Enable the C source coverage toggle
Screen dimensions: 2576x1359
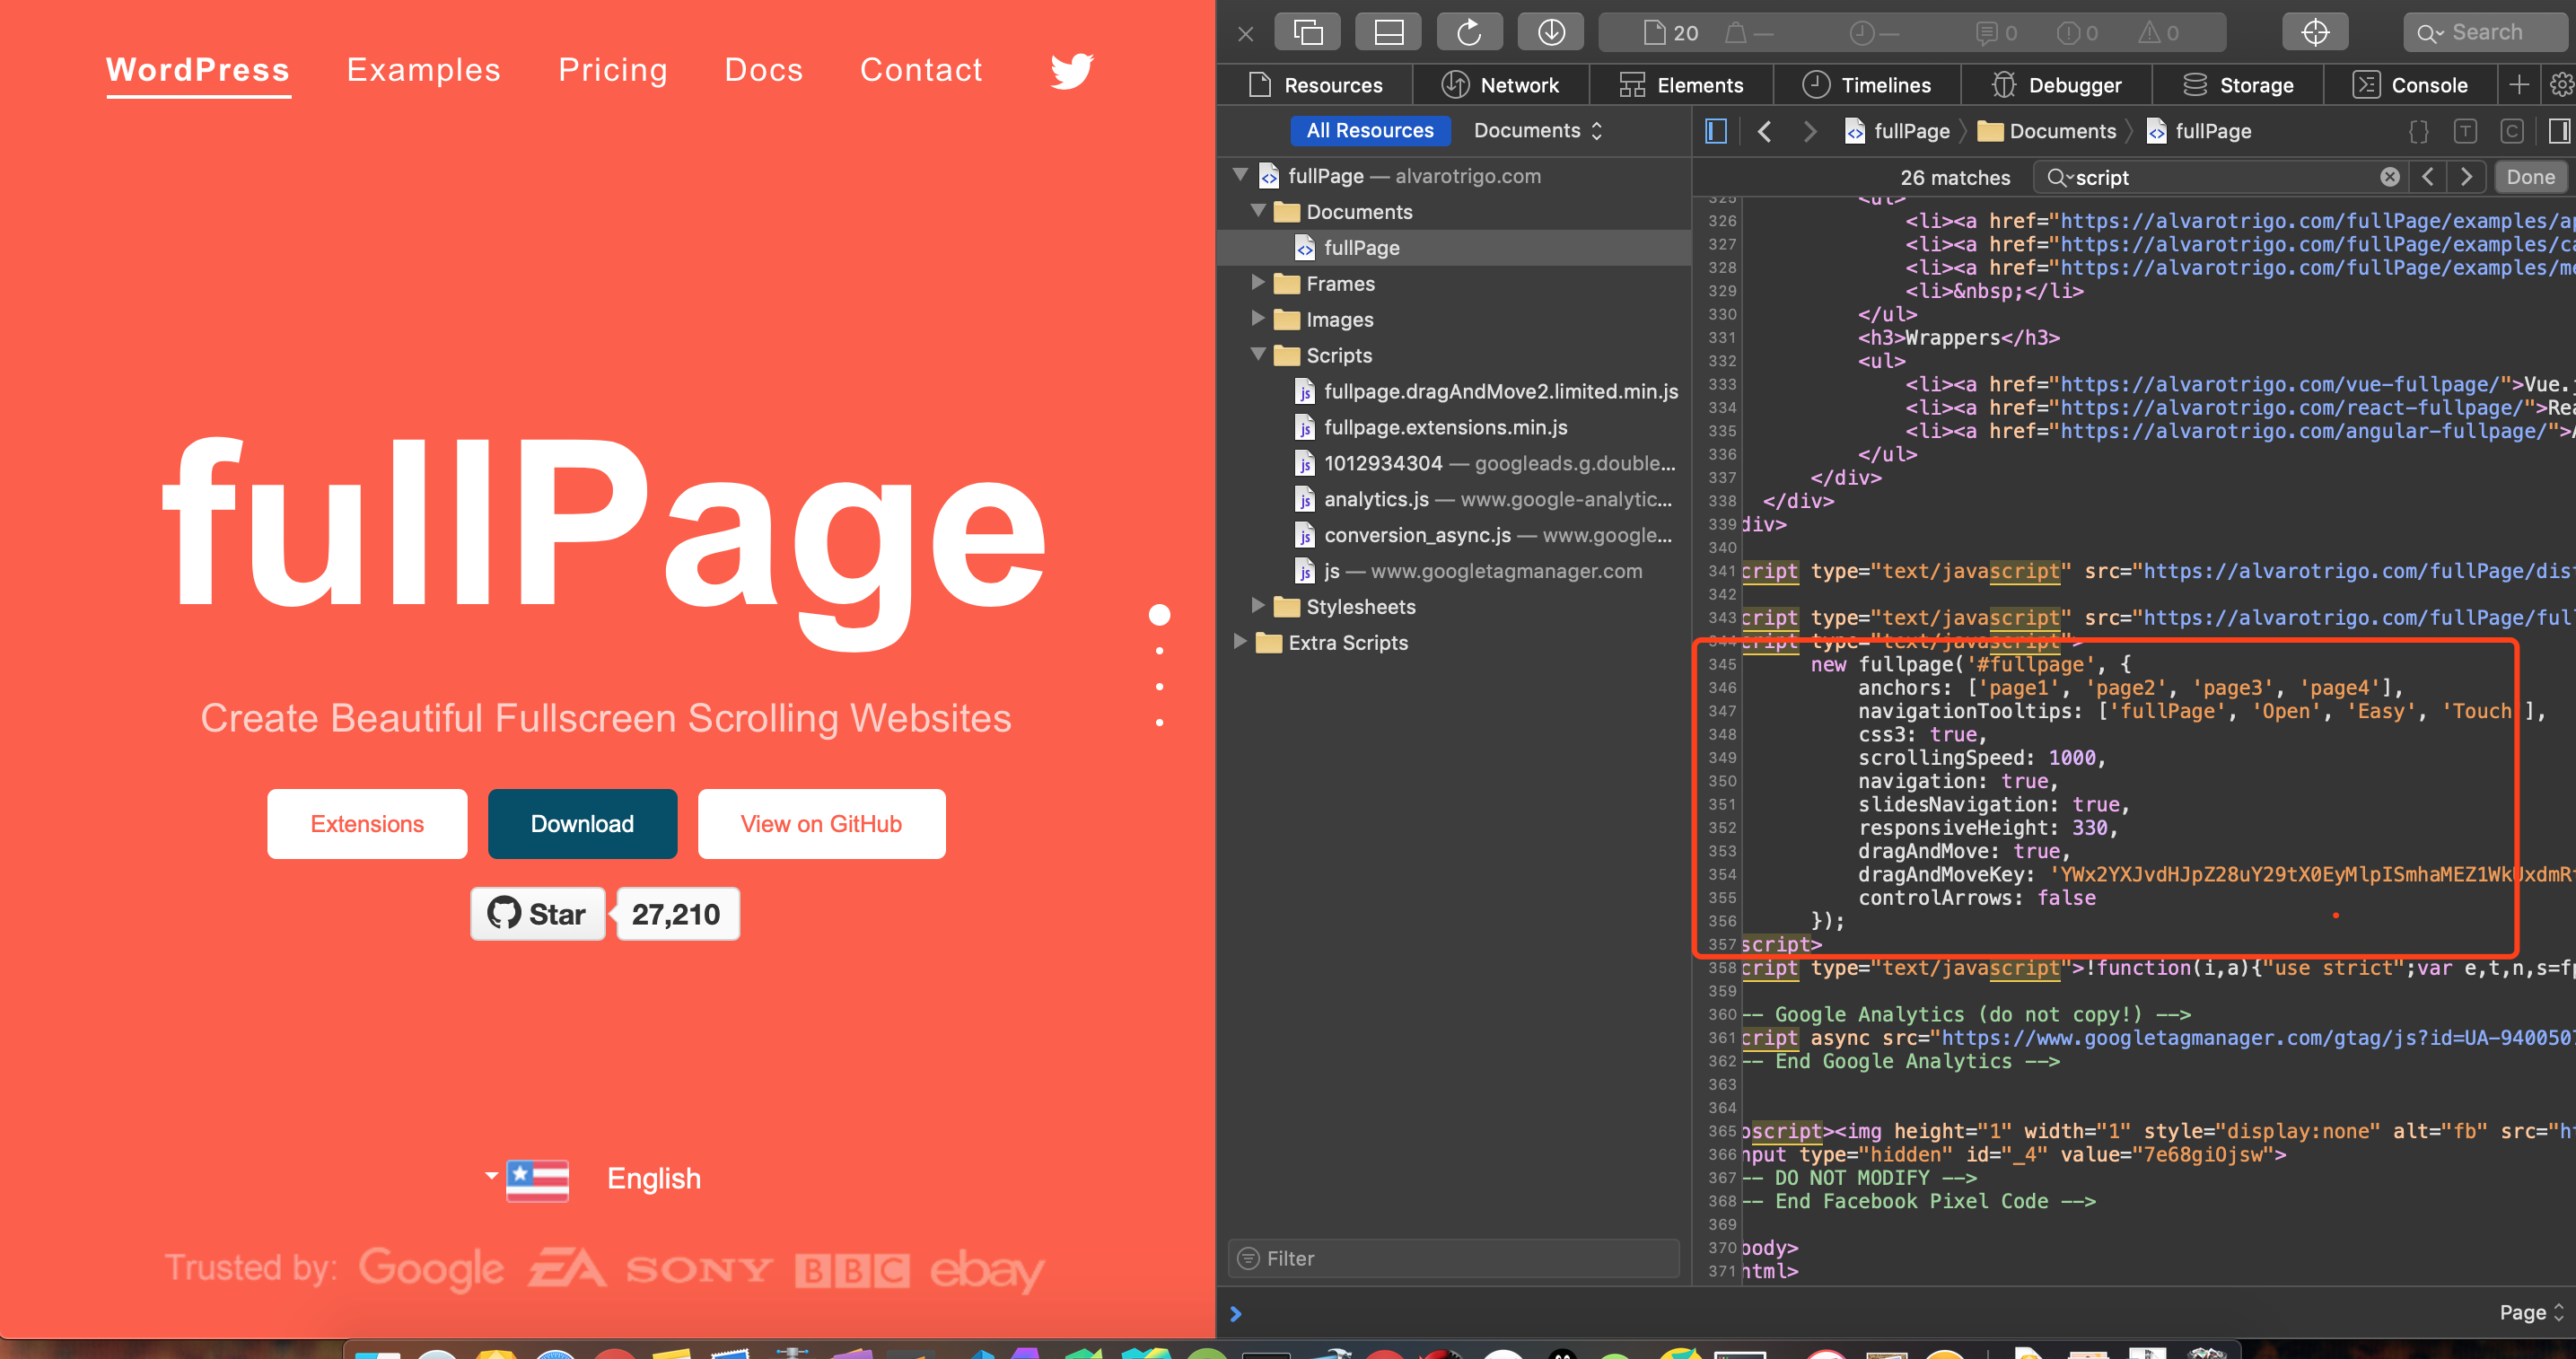click(2513, 130)
